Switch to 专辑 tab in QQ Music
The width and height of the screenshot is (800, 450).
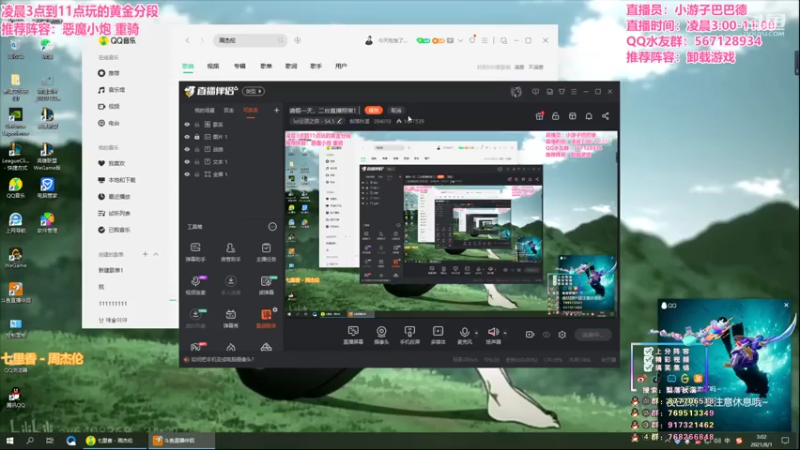[240, 66]
